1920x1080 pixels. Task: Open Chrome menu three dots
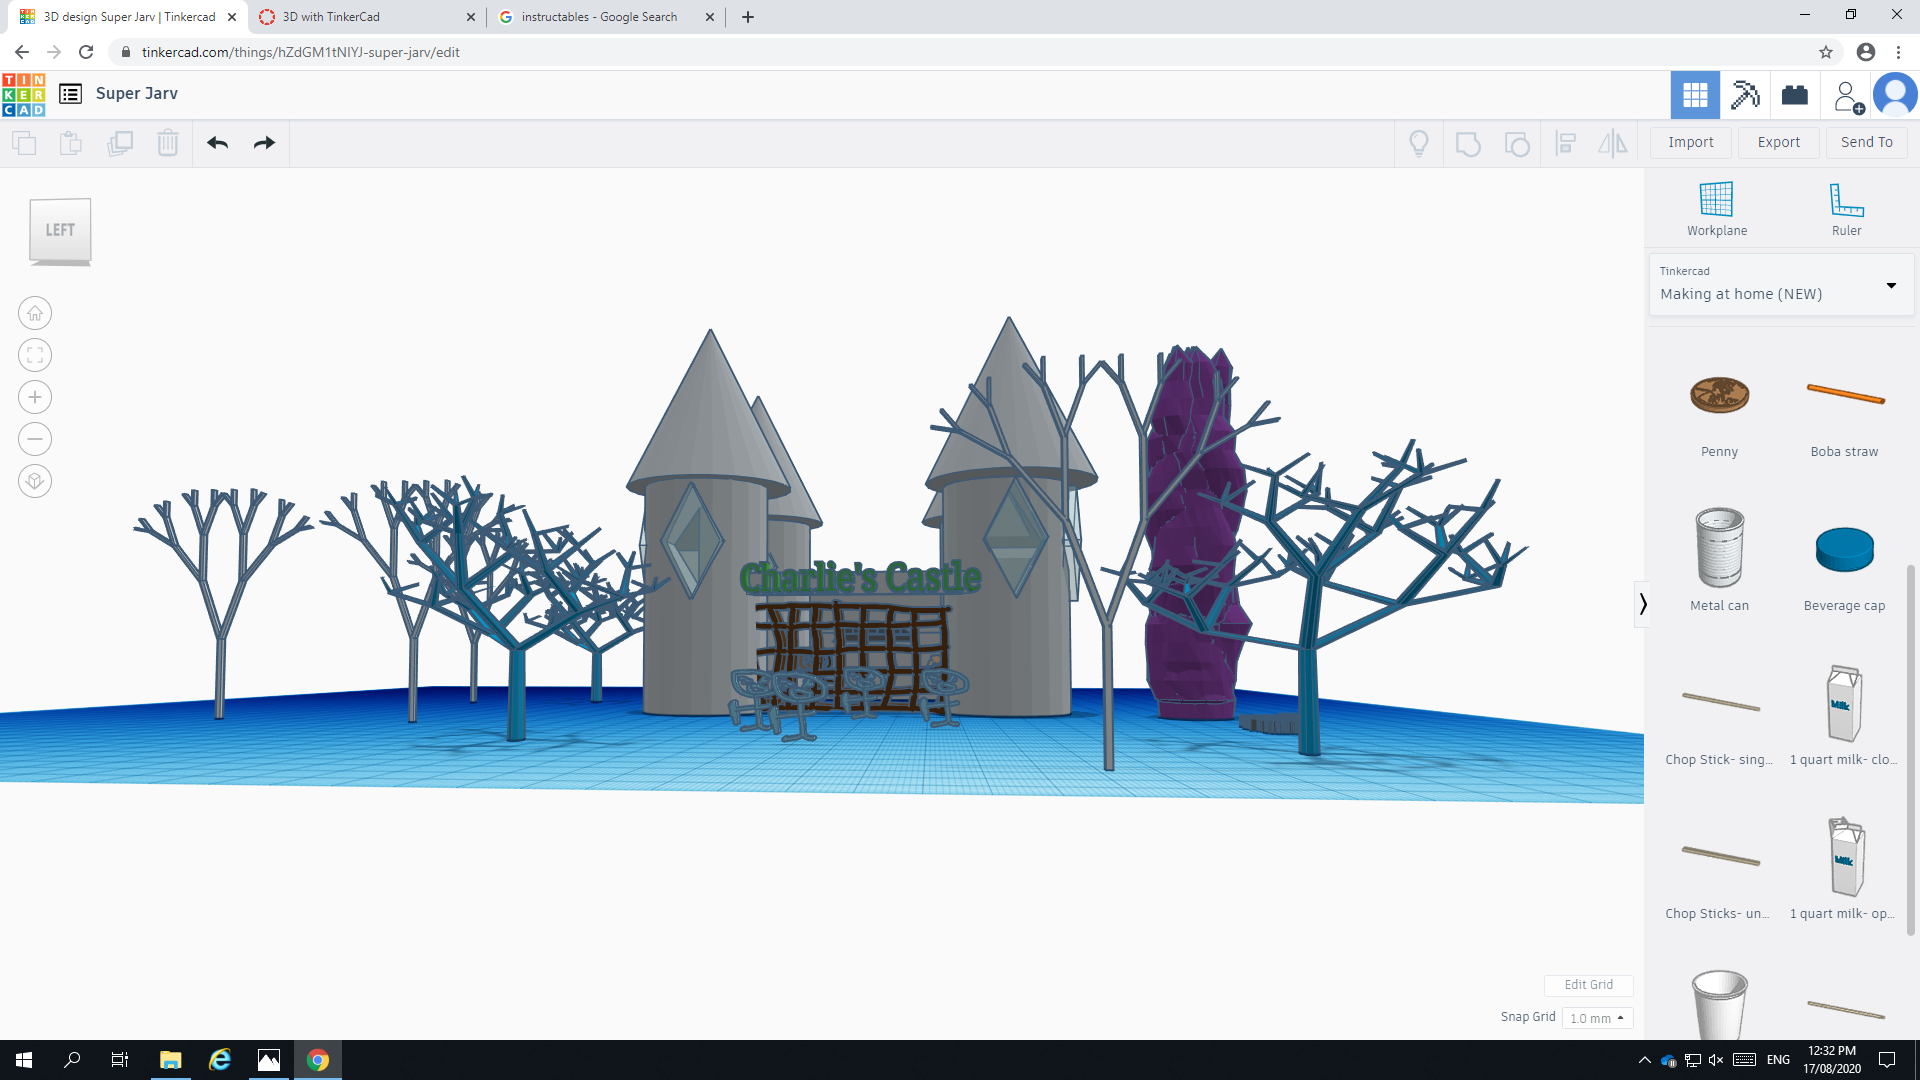(1898, 52)
